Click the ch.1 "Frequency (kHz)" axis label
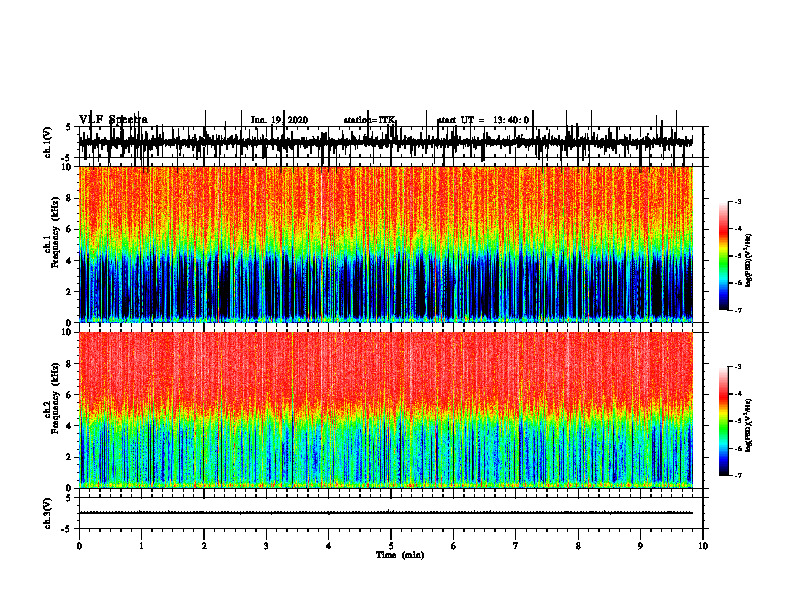 [56, 232]
